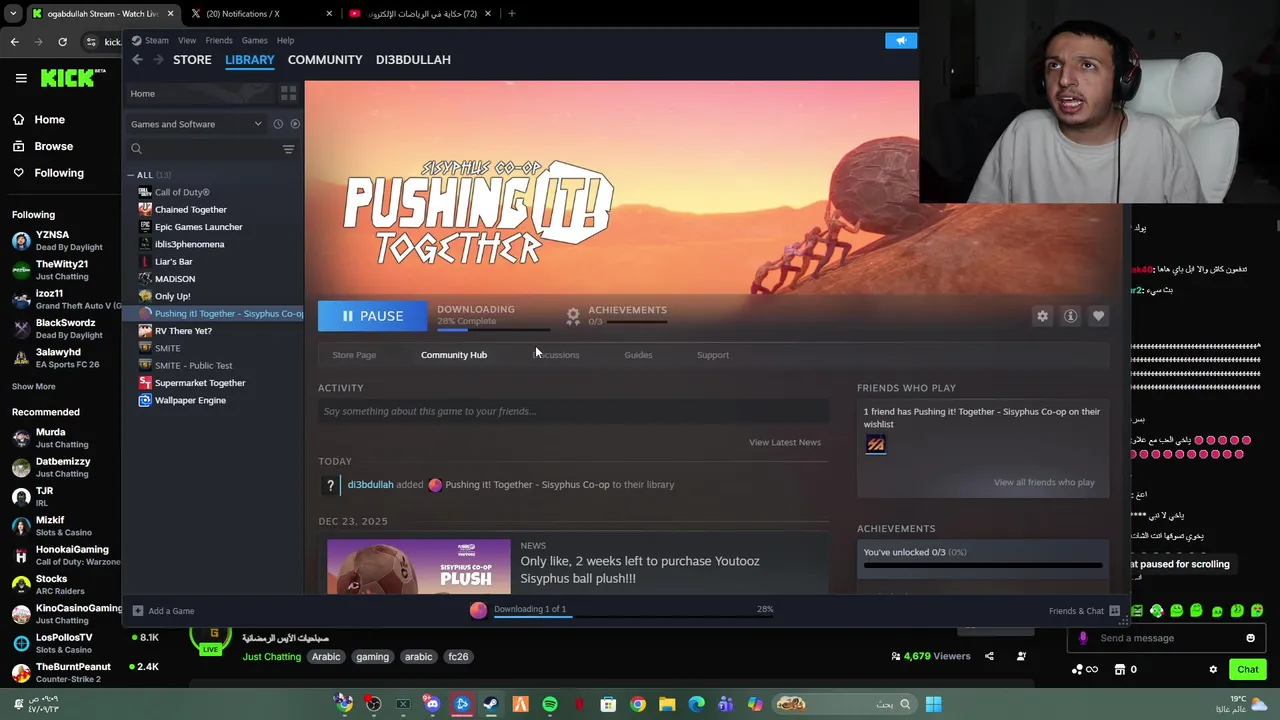Open Friends & Chat in Steam
Screen dimensions: 1280x720
pos(1084,611)
